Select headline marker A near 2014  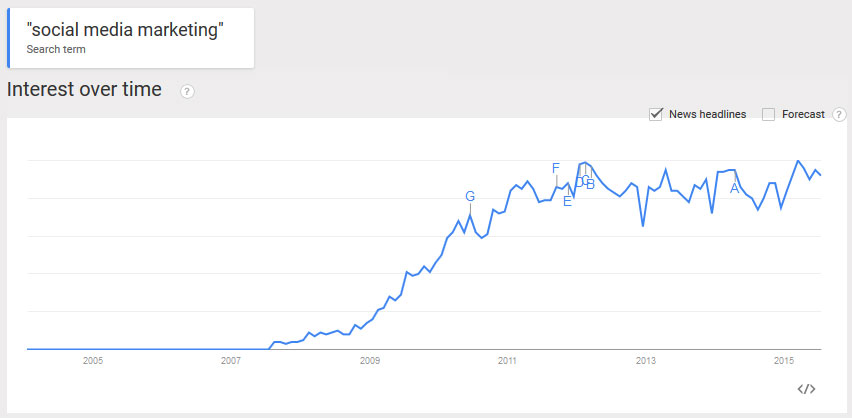coord(735,189)
